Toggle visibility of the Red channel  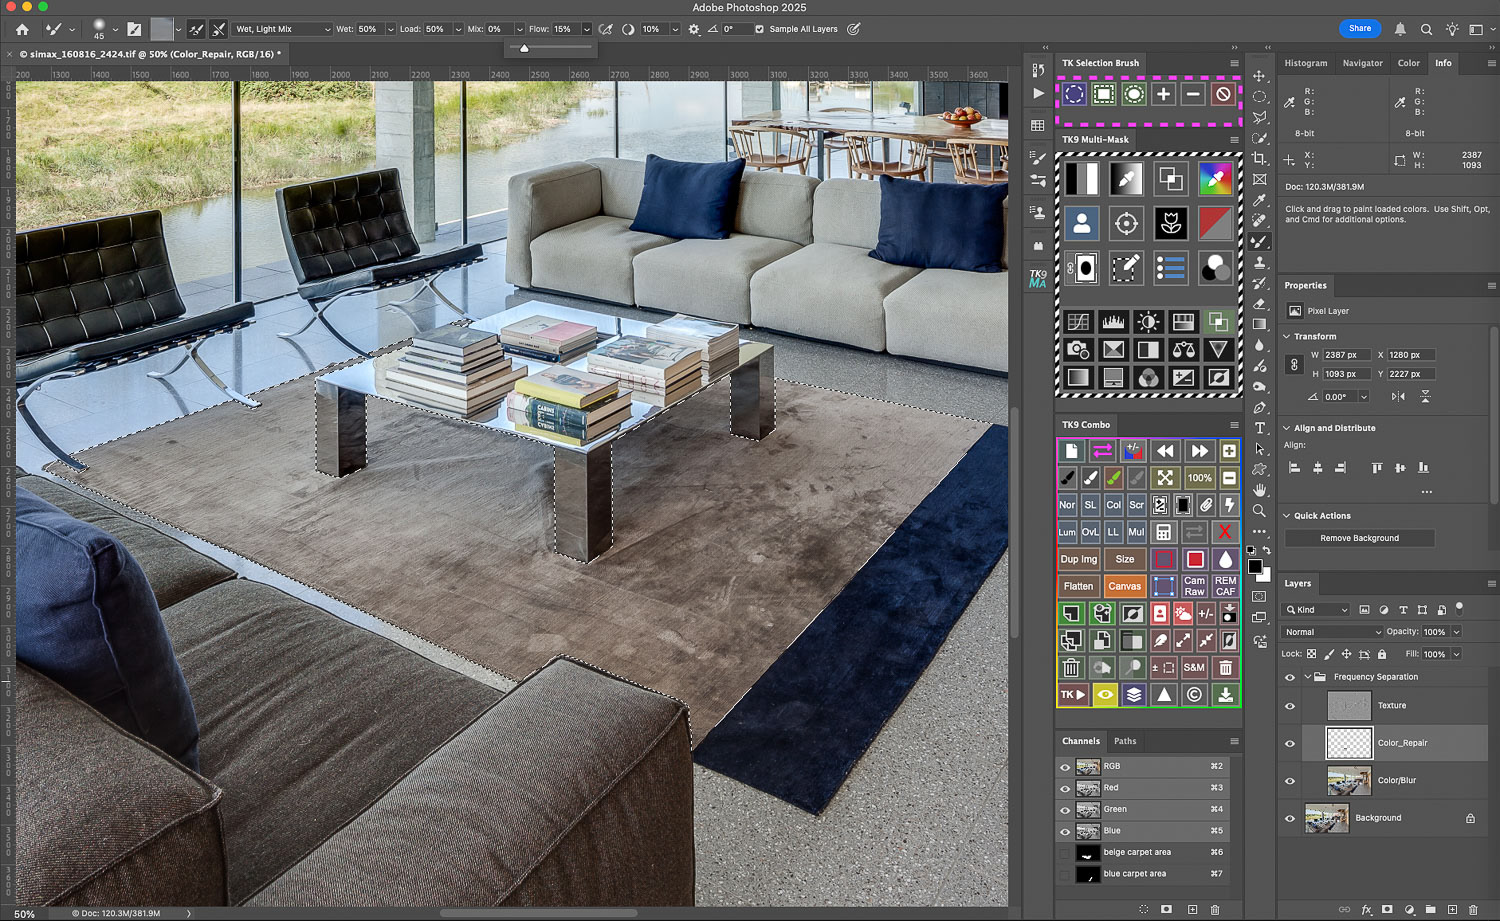tap(1065, 788)
